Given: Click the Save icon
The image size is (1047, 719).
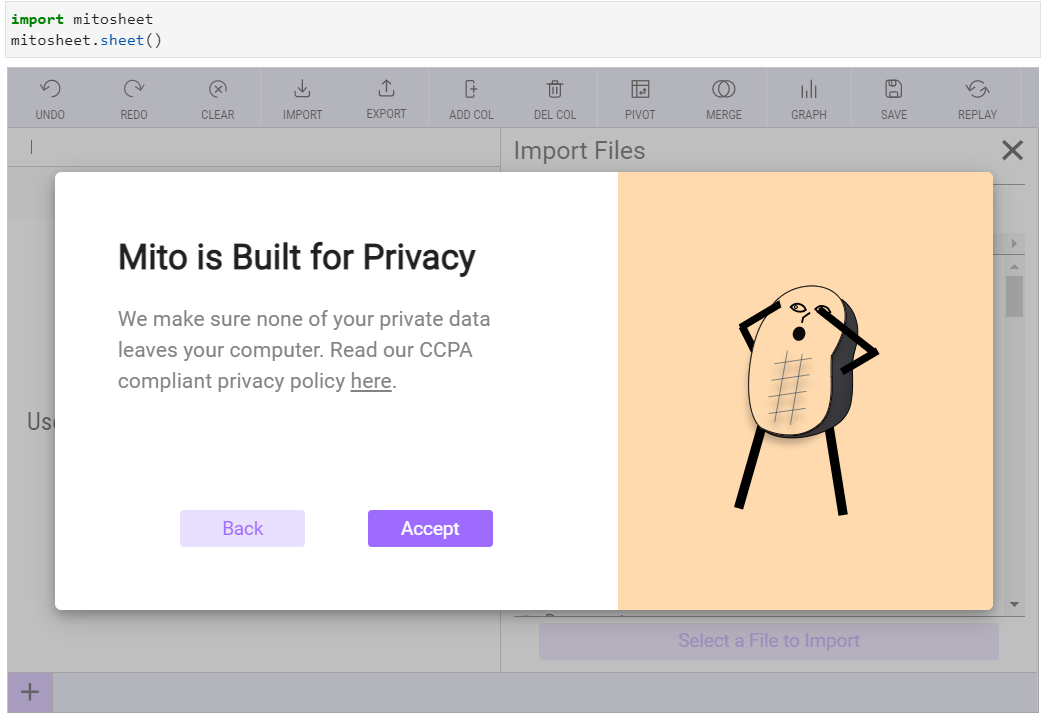Looking at the screenshot, I should [894, 90].
